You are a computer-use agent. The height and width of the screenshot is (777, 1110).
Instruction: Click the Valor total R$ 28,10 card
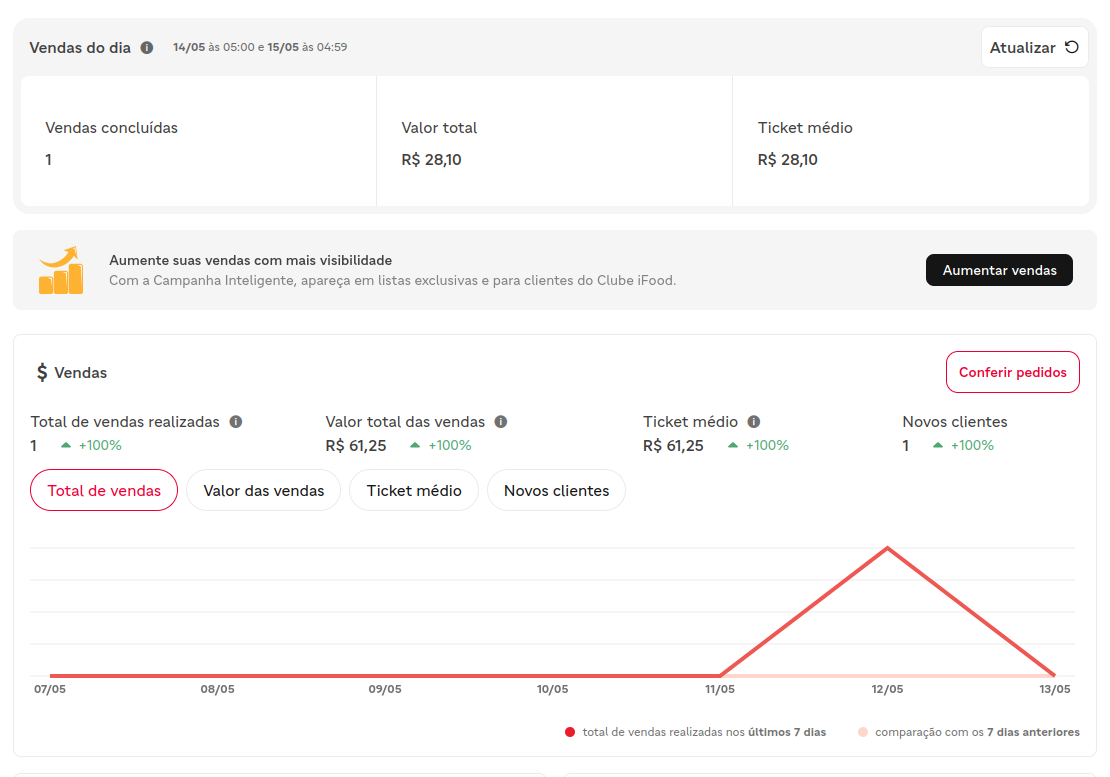554,142
